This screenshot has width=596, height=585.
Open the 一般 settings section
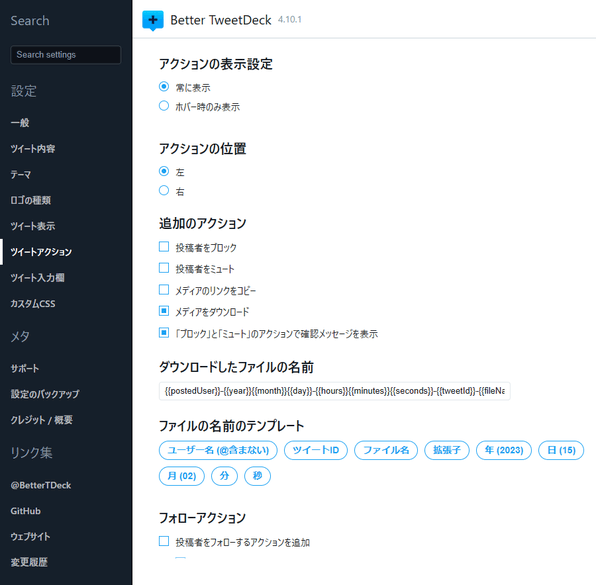(x=20, y=123)
